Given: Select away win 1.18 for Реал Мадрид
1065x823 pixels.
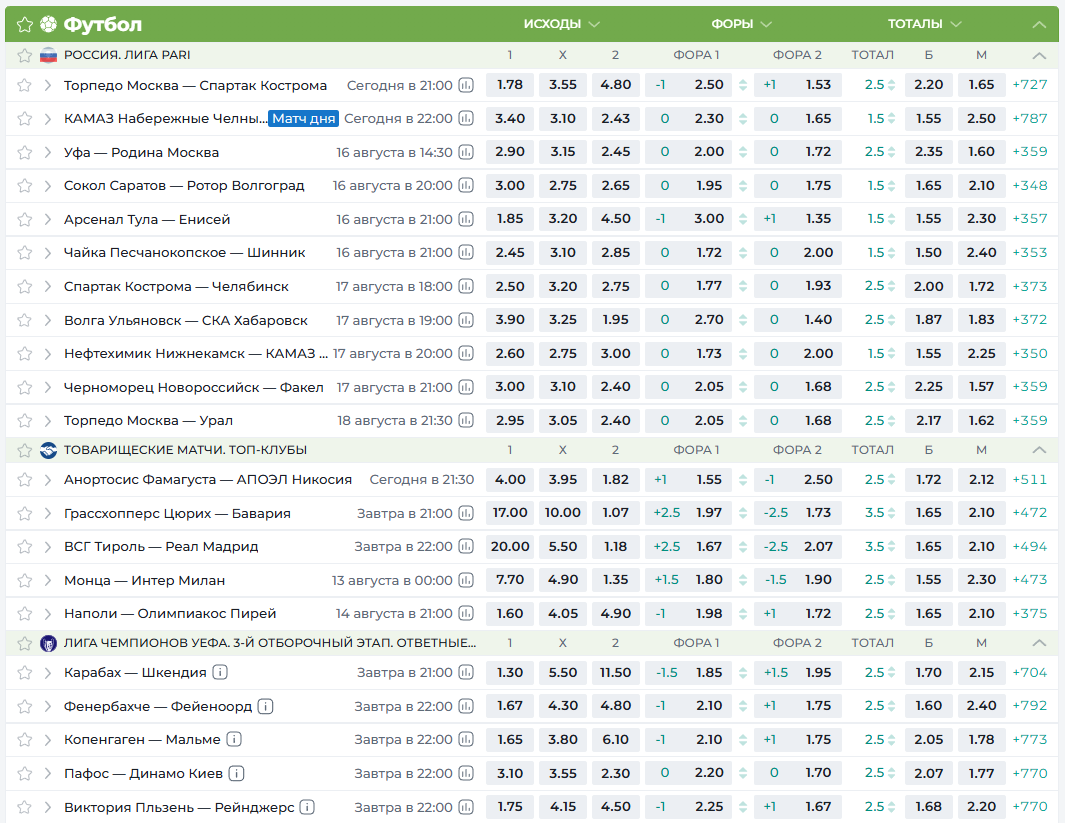Looking at the screenshot, I should 615,547.
